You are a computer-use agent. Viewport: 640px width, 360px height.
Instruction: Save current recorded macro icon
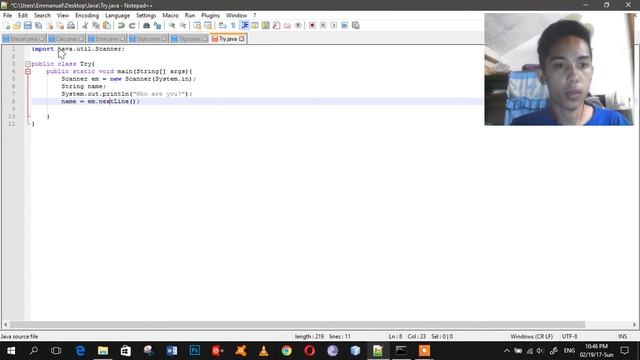356,25
